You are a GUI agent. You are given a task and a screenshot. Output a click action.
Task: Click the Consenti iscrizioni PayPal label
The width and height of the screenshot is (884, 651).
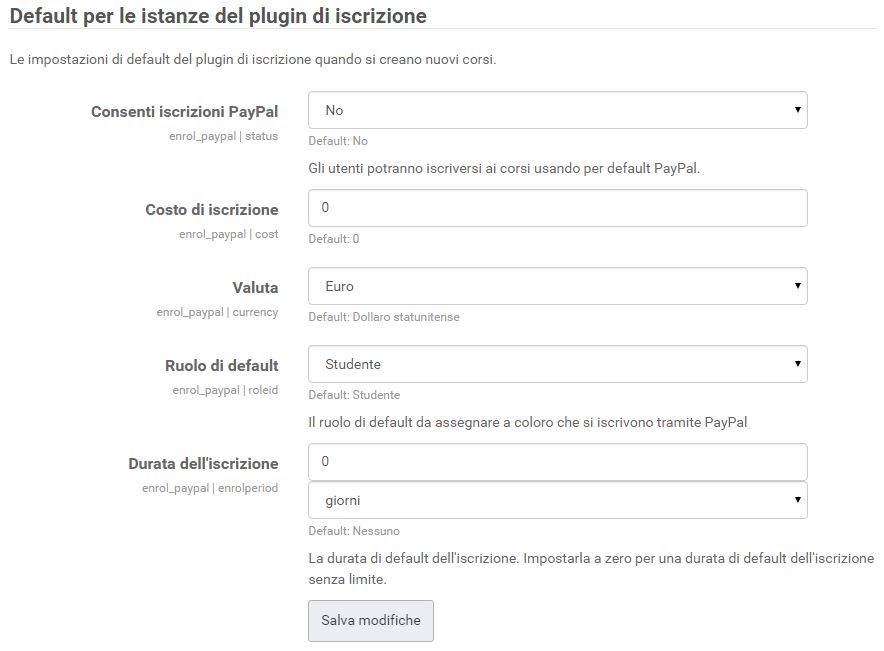tap(185, 112)
